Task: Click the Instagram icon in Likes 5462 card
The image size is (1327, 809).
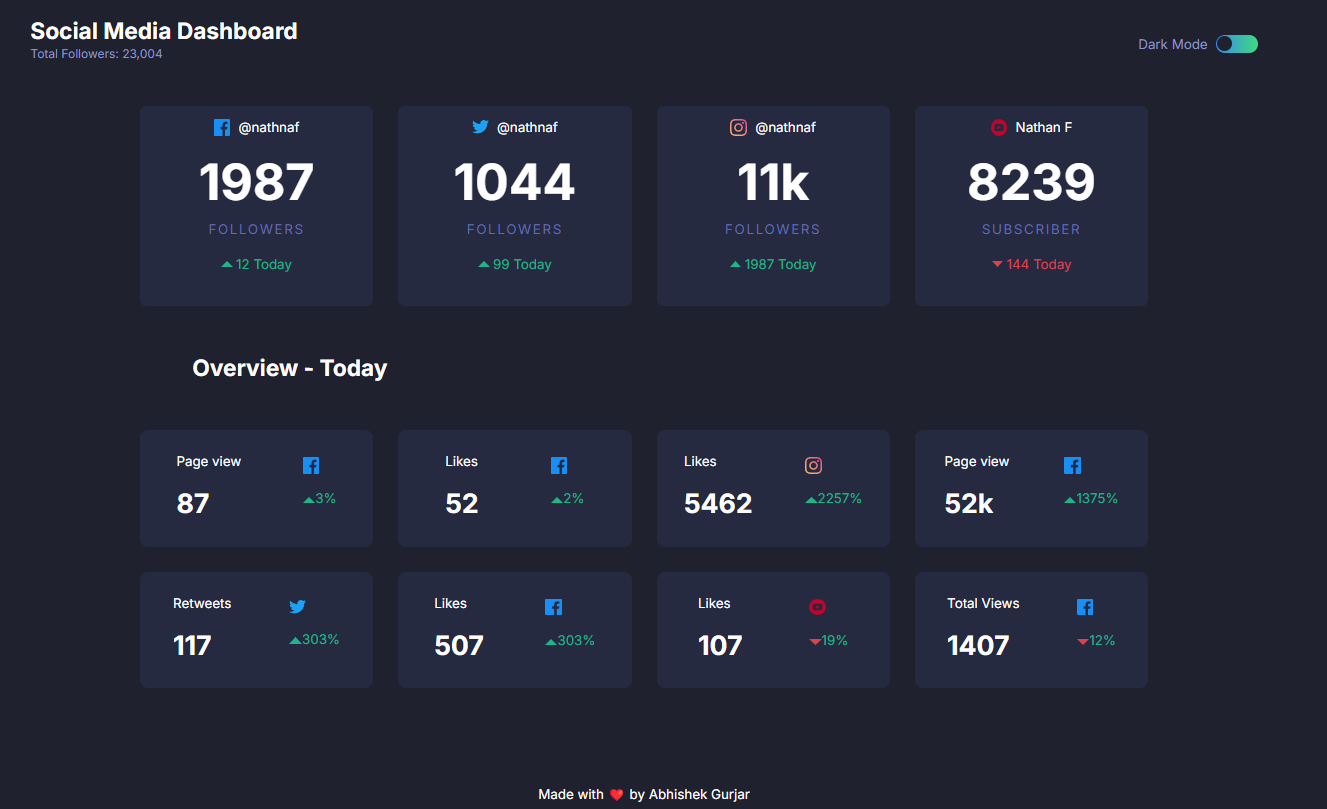Action: pos(814,466)
